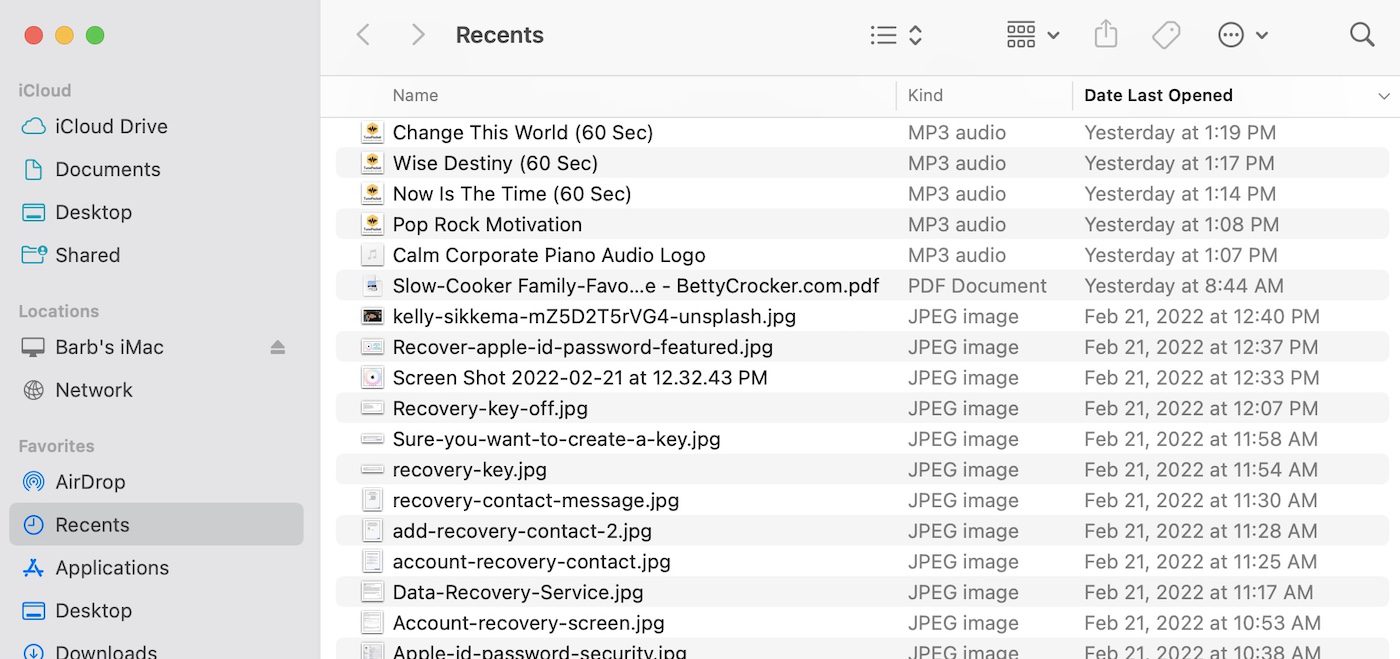Sort by Date Last Opened column

click(x=1158, y=96)
